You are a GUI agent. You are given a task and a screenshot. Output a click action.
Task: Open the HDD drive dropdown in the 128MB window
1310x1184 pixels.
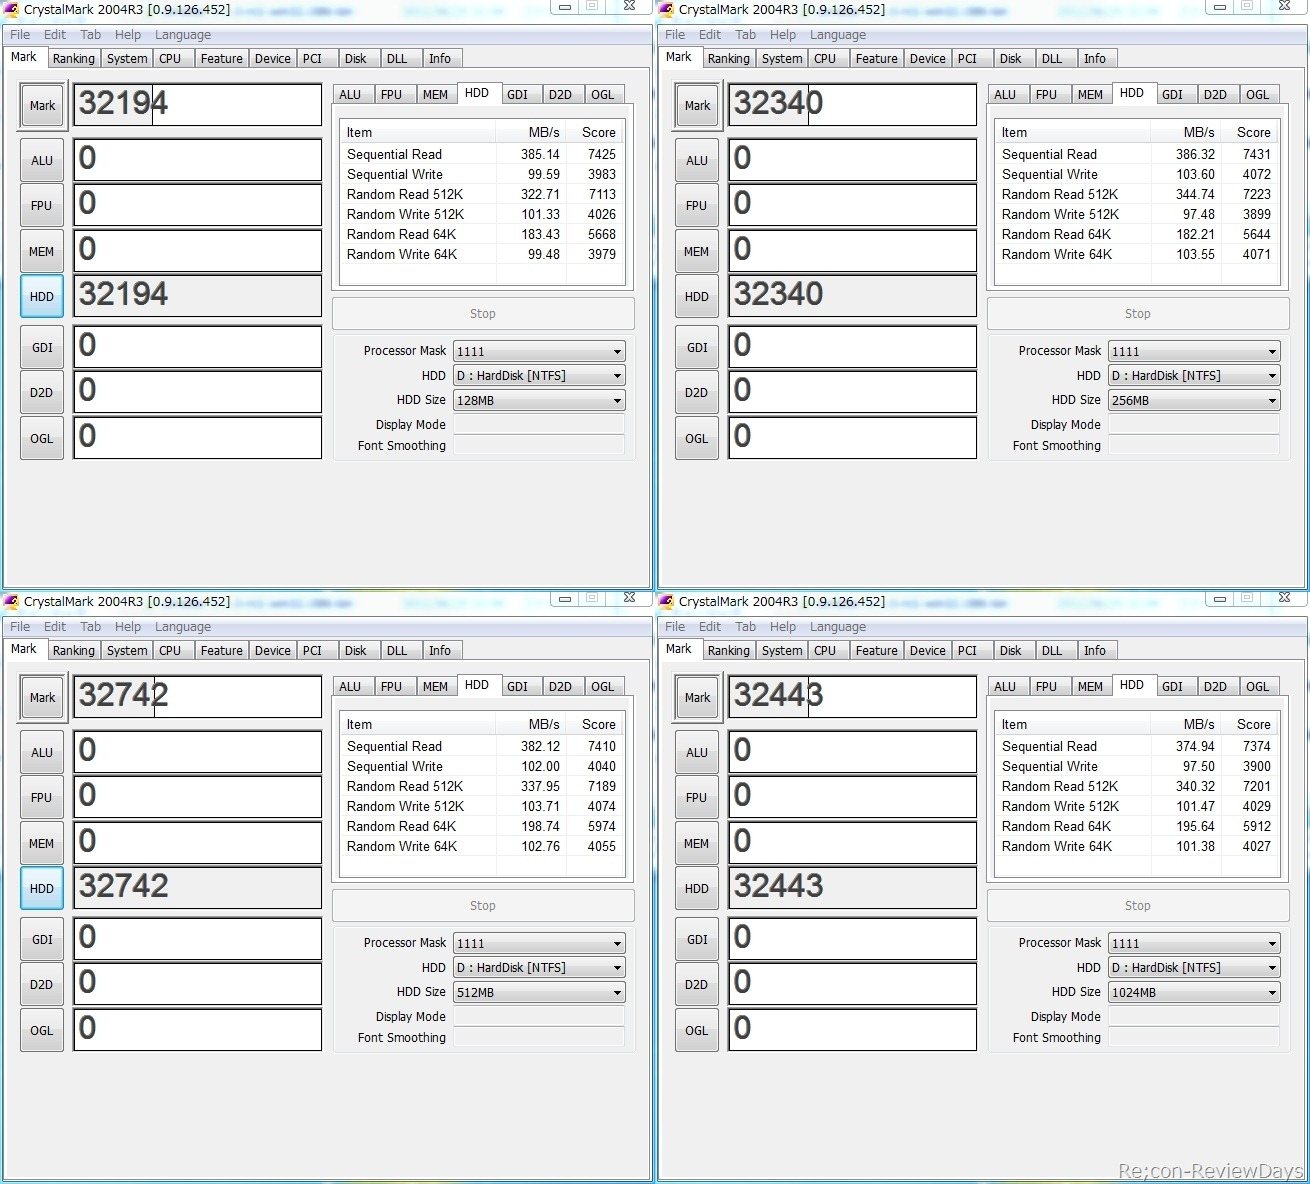(x=539, y=376)
